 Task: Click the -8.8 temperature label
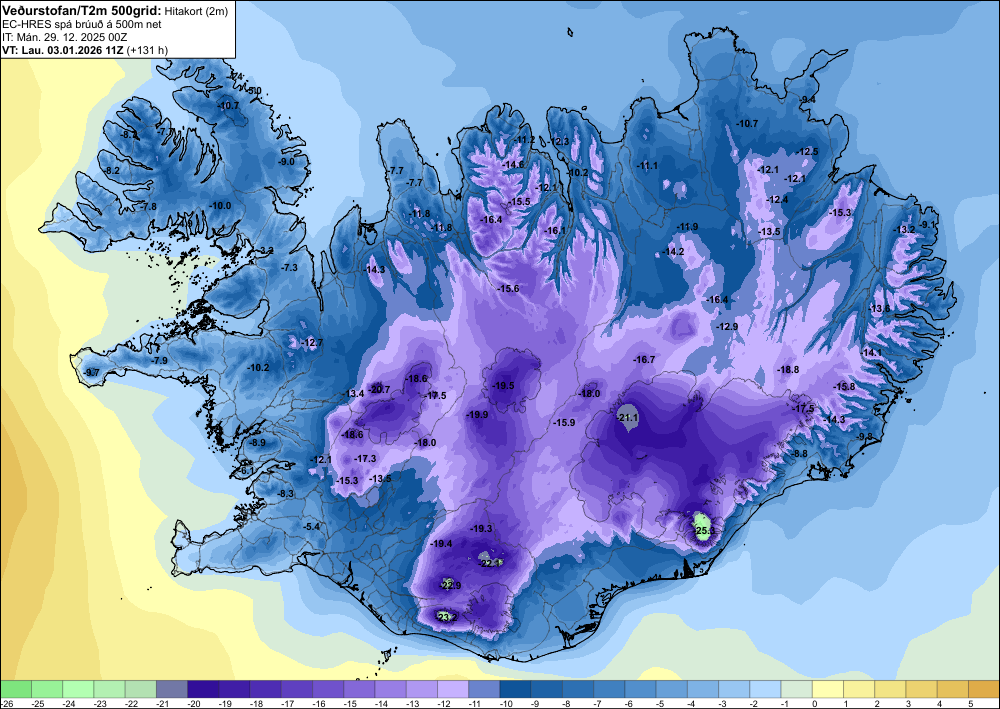(x=800, y=453)
